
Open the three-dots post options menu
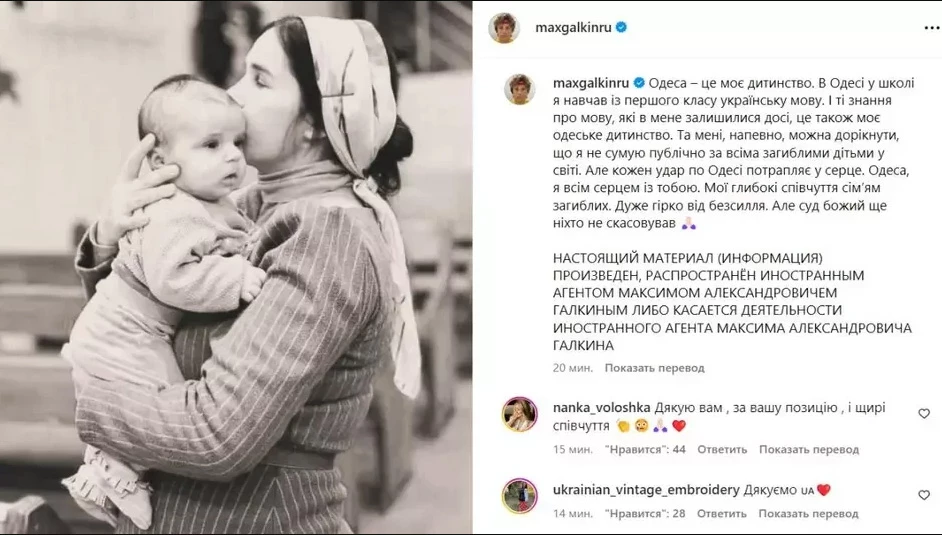tap(931, 28)
